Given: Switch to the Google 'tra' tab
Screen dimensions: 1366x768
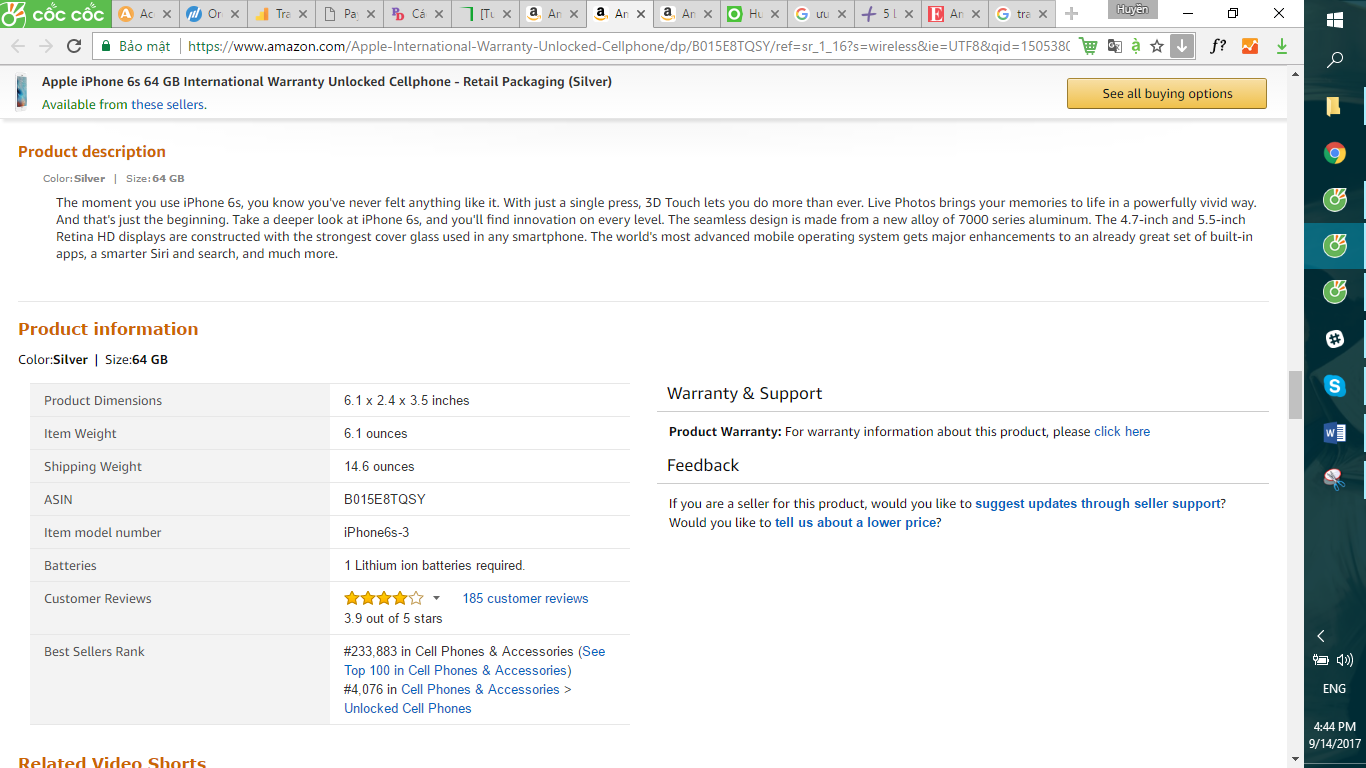Looking at the screenshot, I should [x=1022, y=14].
